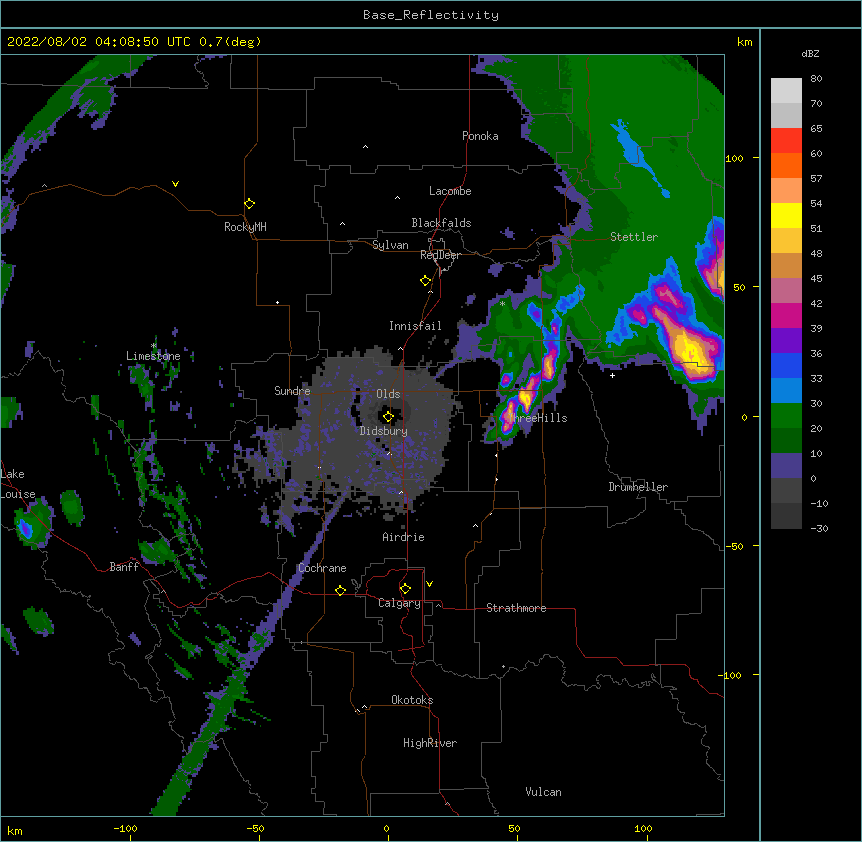The image size is (862, 842).
Task: Click the km unit label at bottom left
Action: (15, 831)
